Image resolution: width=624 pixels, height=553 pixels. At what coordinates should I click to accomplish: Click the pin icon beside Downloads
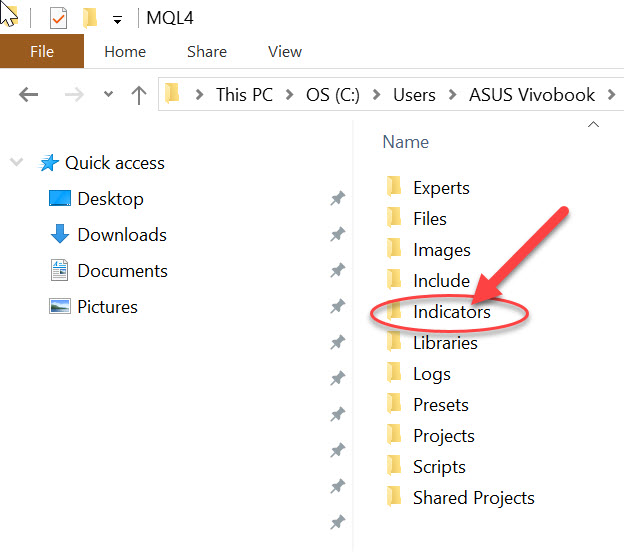pos(338,234)
